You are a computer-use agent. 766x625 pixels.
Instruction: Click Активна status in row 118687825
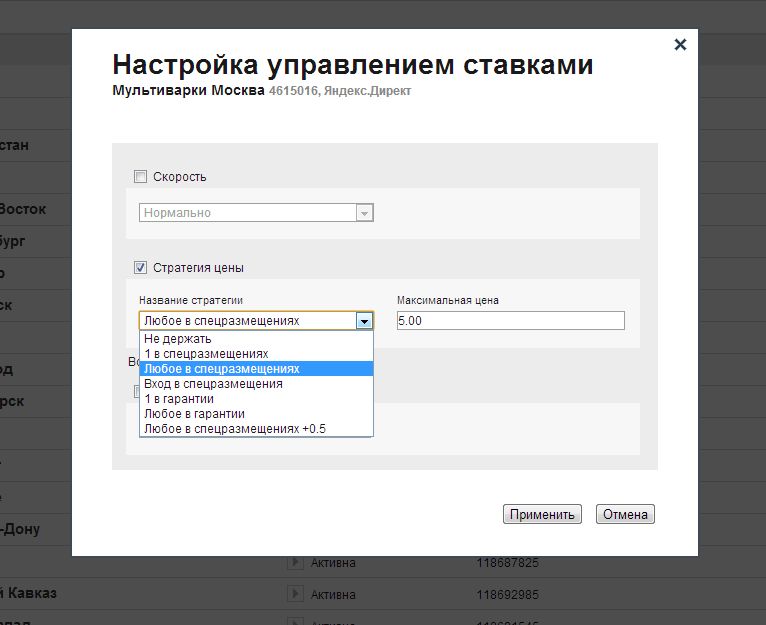tap(333, 563)
